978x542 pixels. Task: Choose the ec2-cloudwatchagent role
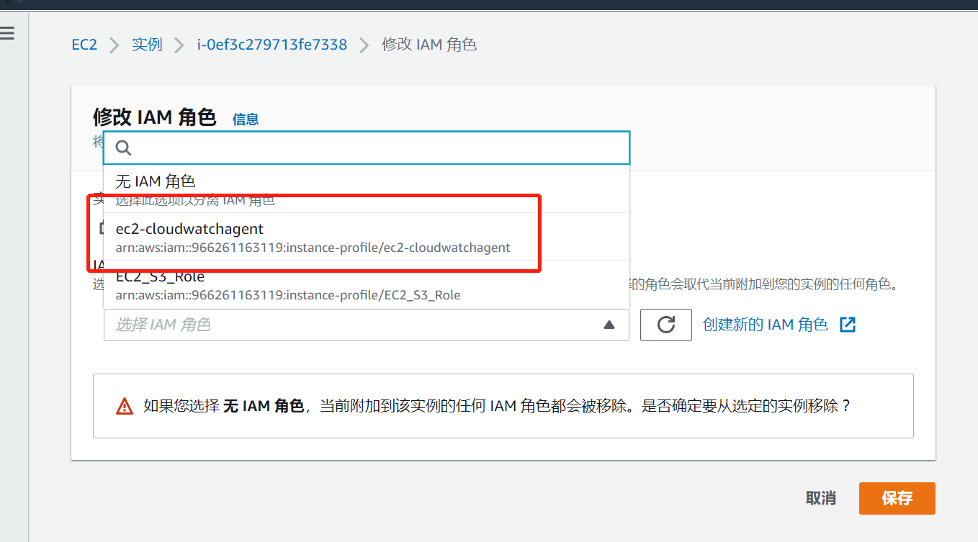pyautogui.click(x=367, y=237)
